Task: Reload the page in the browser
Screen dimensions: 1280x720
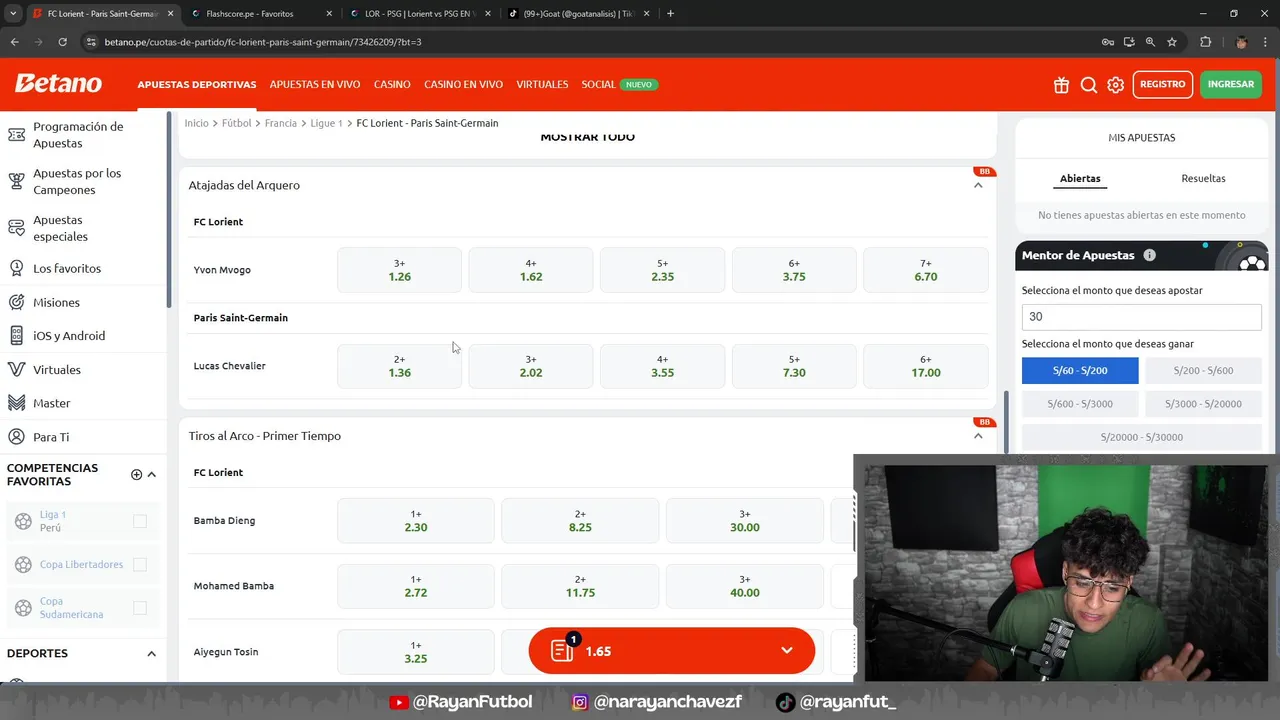Action: [x=62, y=42]
